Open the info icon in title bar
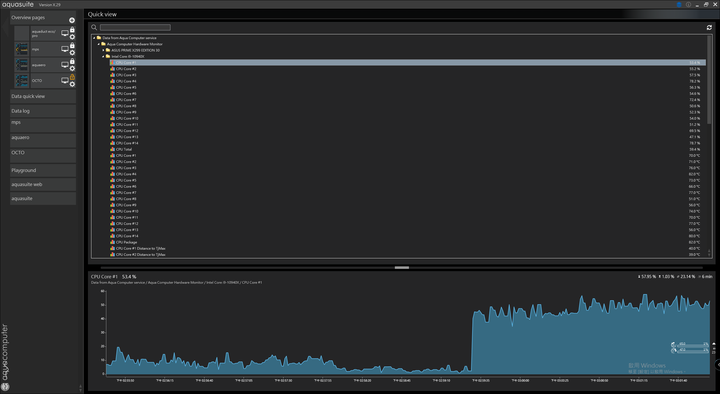The width and height of the screenshot is (720, 394). pos(688,5)
